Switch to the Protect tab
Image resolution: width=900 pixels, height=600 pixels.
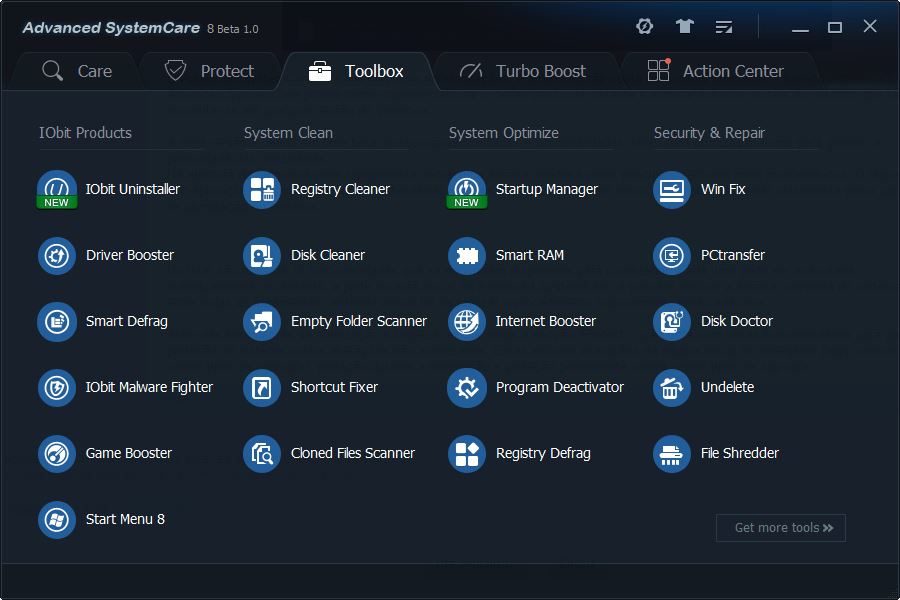tap(209, 71)
